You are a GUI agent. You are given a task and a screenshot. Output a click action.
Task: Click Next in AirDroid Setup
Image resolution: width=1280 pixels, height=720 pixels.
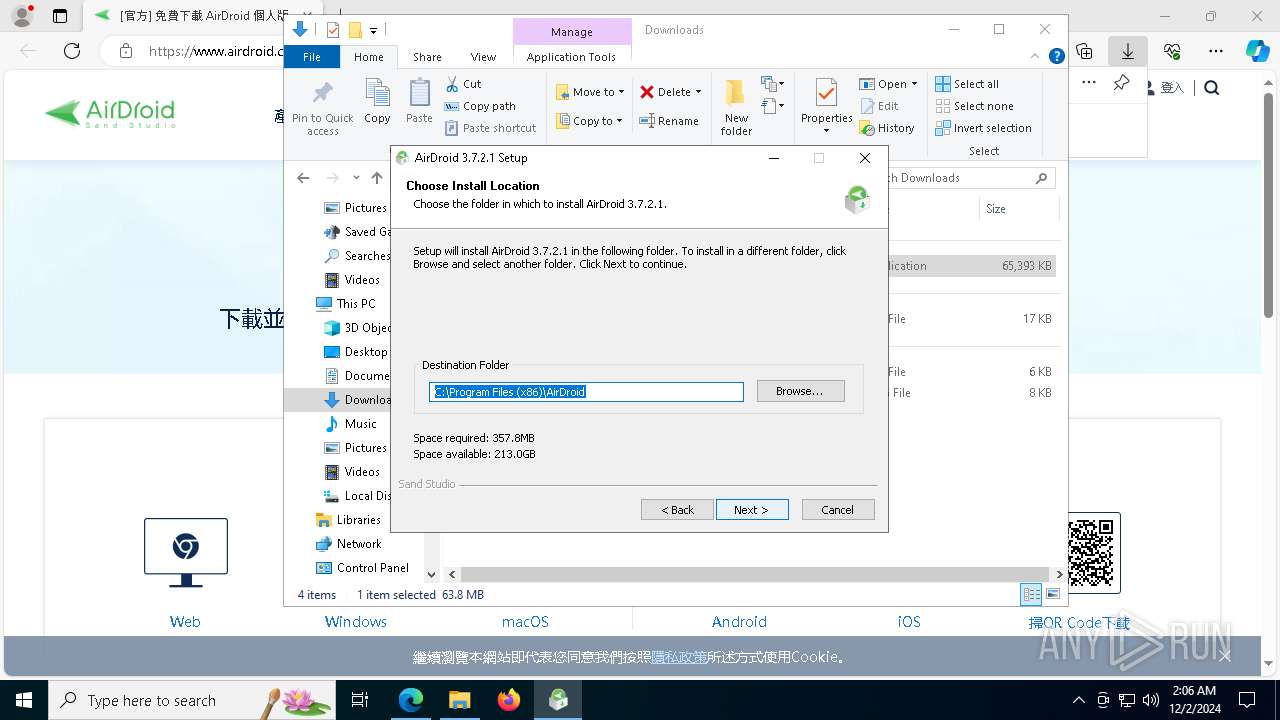coord(752,510)
